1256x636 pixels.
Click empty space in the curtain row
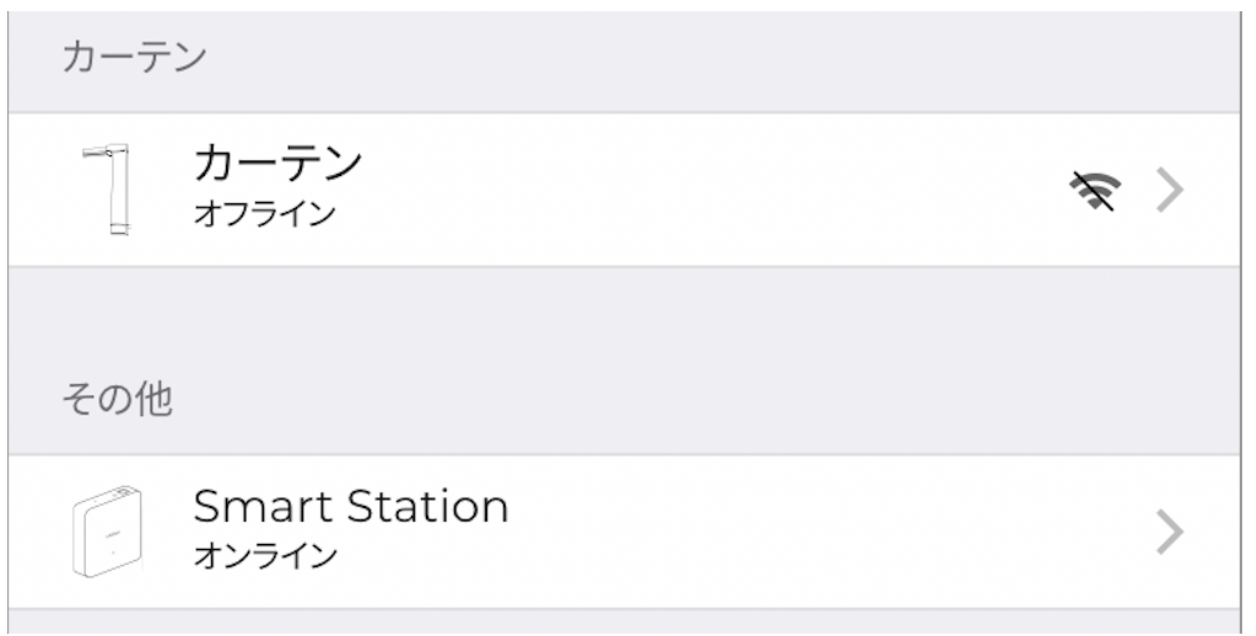click(x=700, y=190)
